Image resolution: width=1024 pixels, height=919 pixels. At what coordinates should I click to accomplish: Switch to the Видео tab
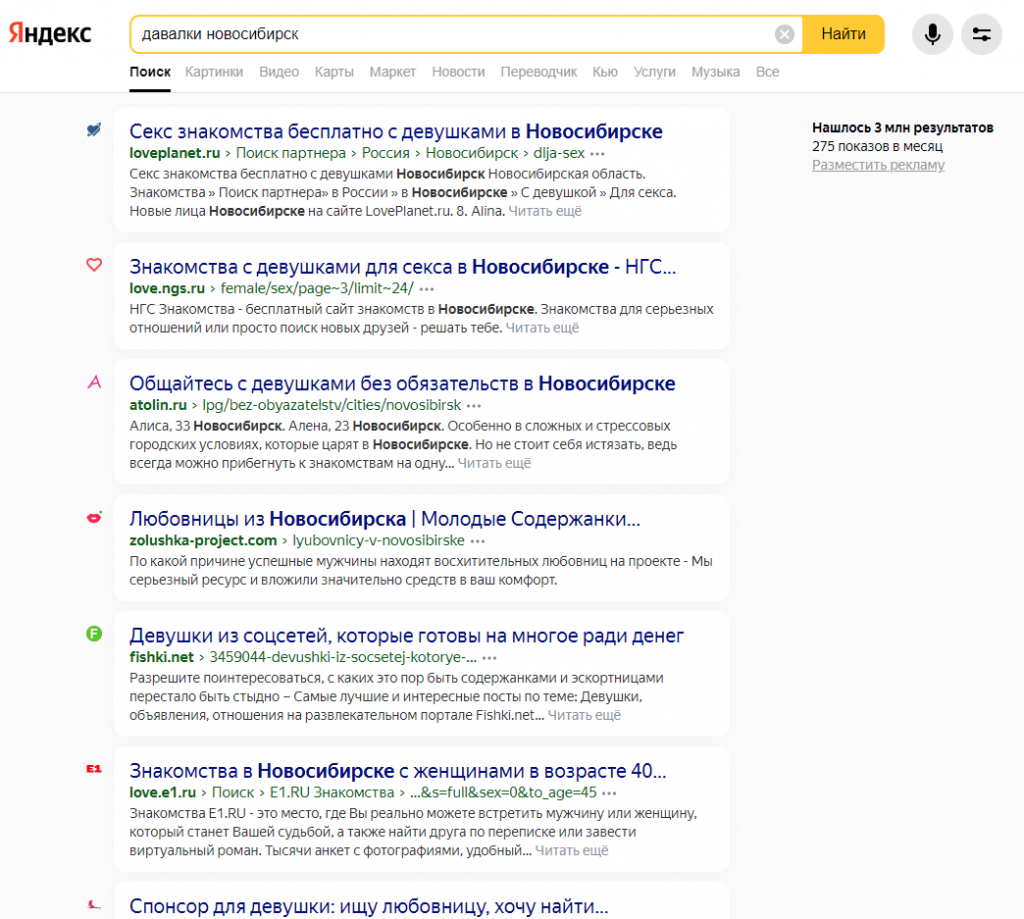(x=279, y=72)
